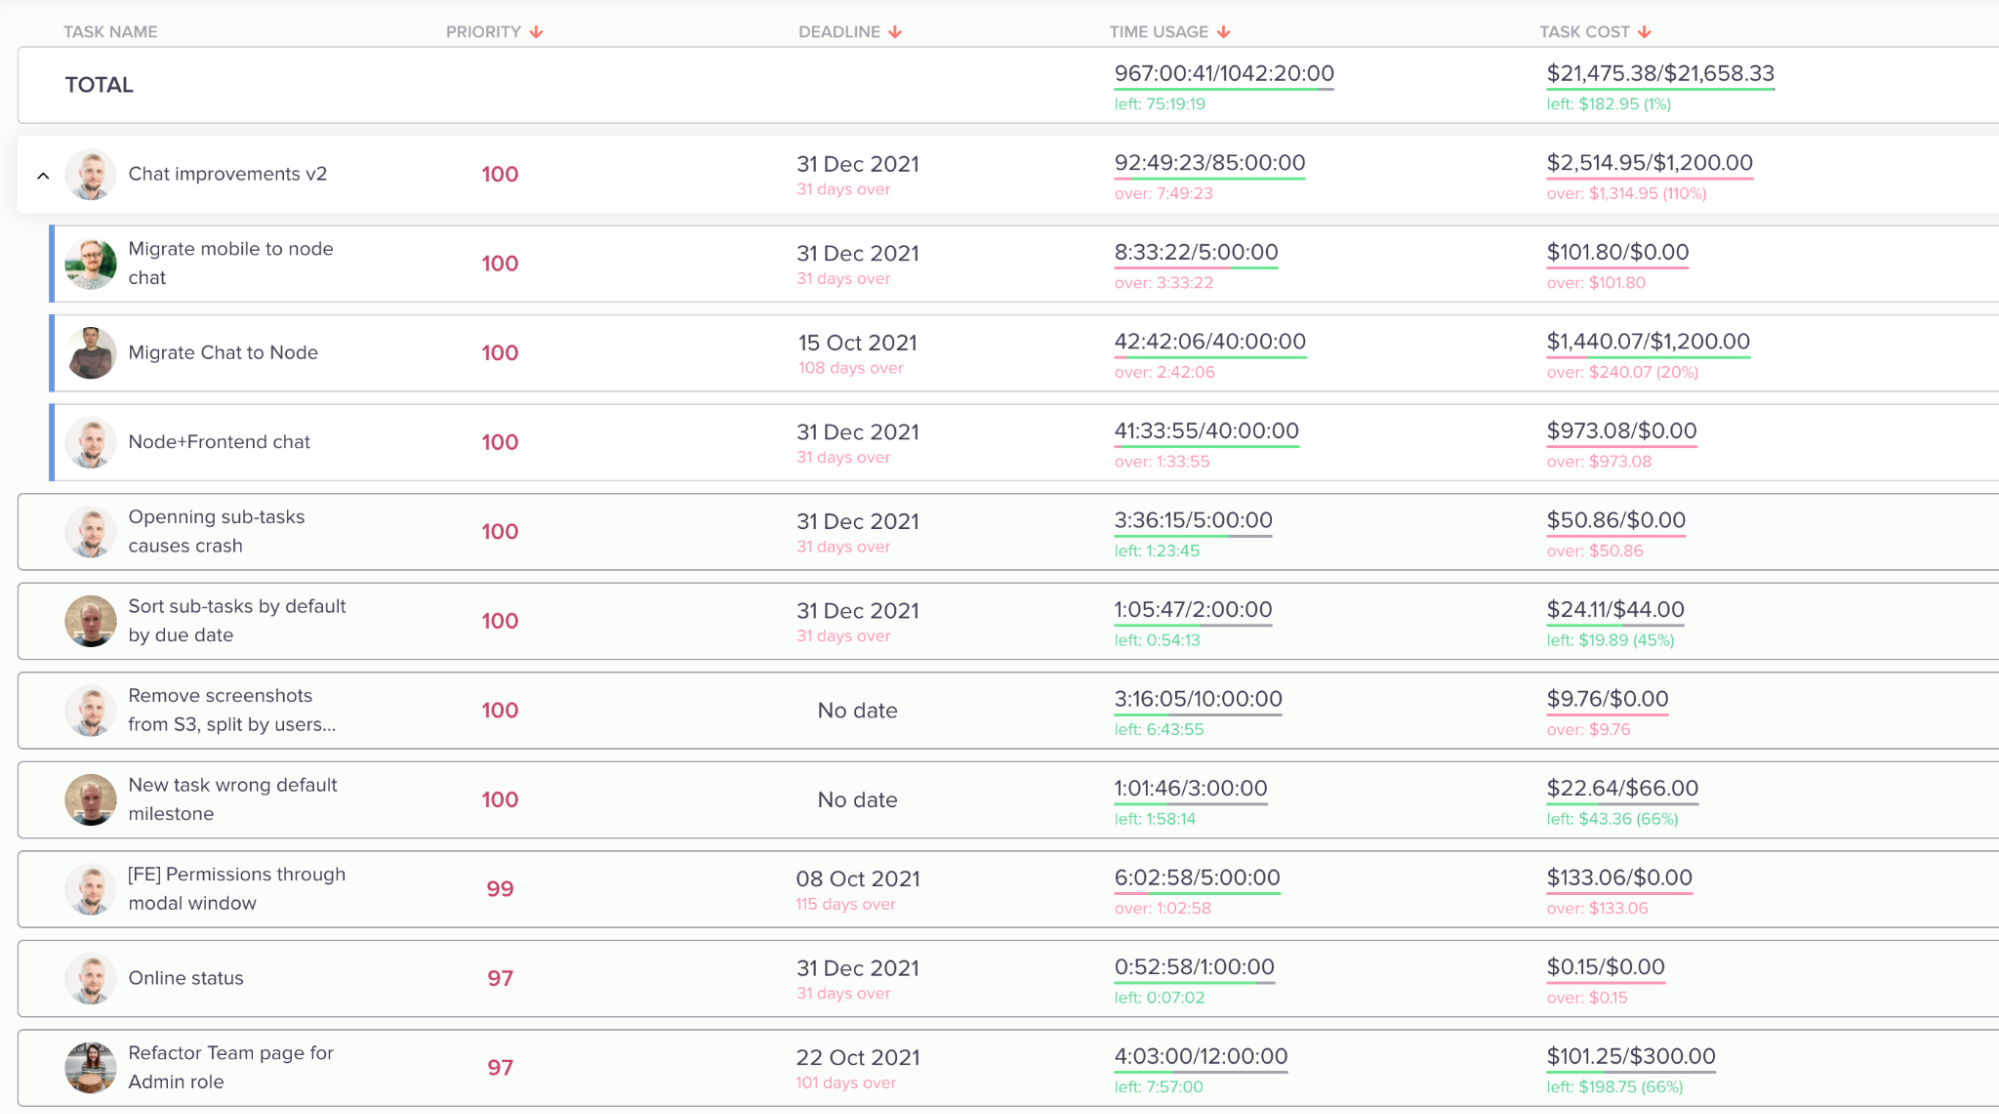Viewport: 1999px width, 1114px height.
Task: Open the Migrate mobile to node chat task
Action: click(231, 263)
